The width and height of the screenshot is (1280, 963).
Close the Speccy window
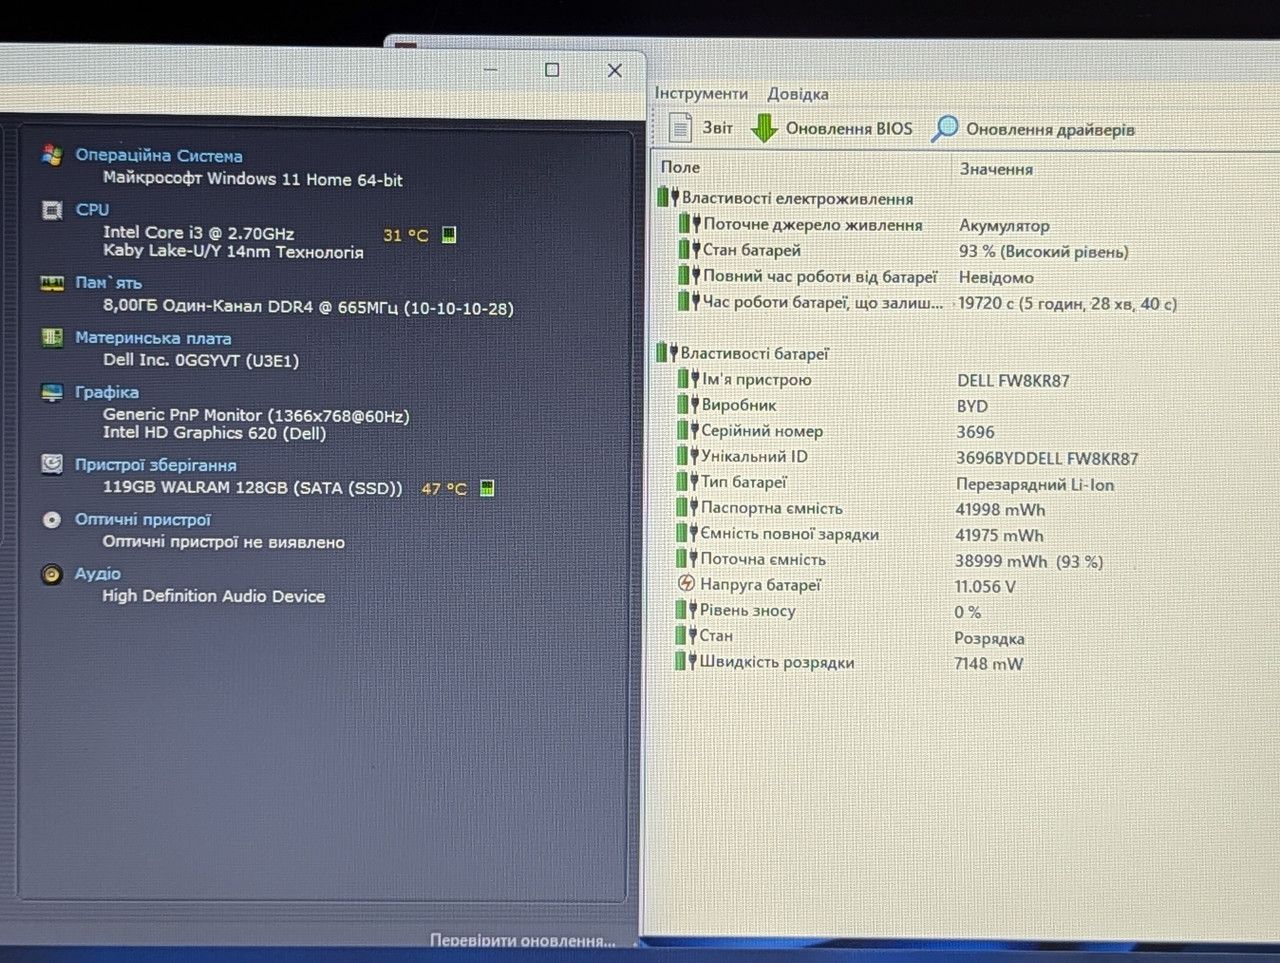click(x=615, y=70)
